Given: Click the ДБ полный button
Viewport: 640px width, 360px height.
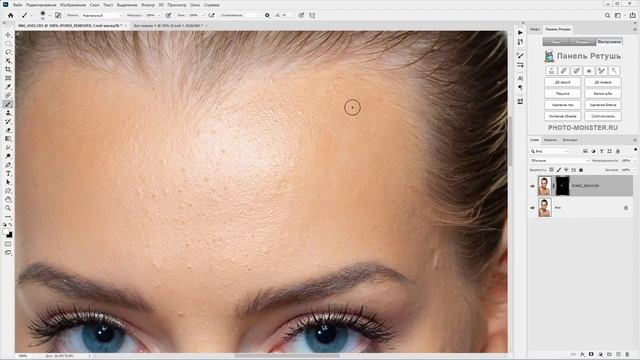Looking at the screenshot, I should (603, 82).
